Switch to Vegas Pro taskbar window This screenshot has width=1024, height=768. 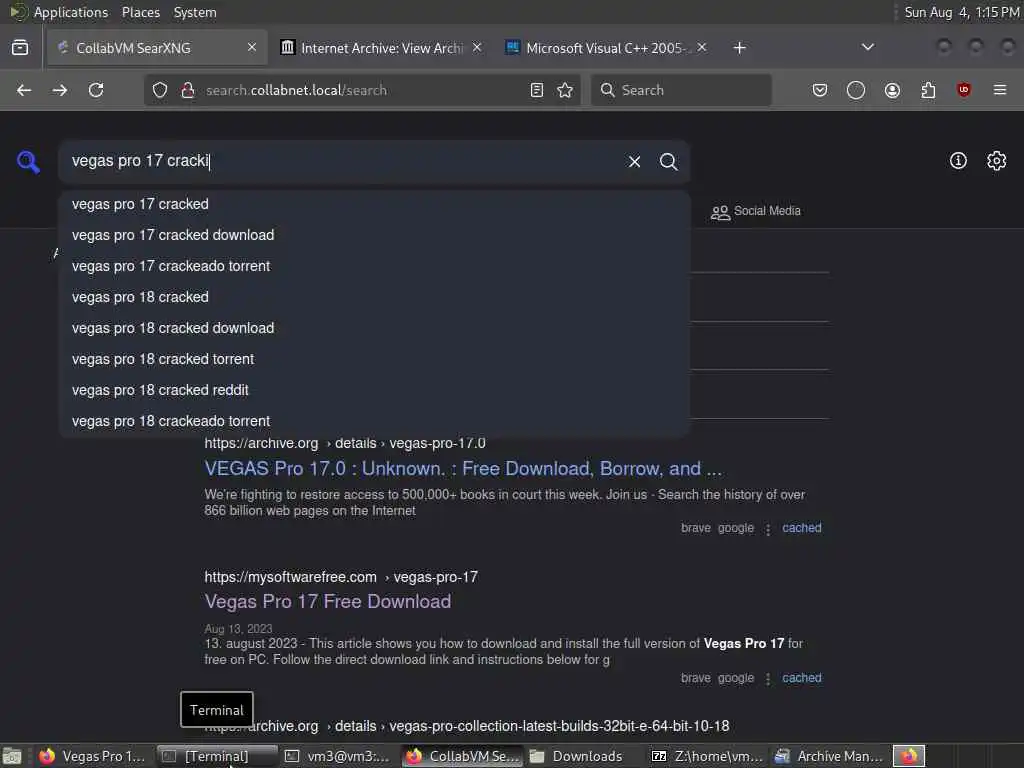click(91, 756)
